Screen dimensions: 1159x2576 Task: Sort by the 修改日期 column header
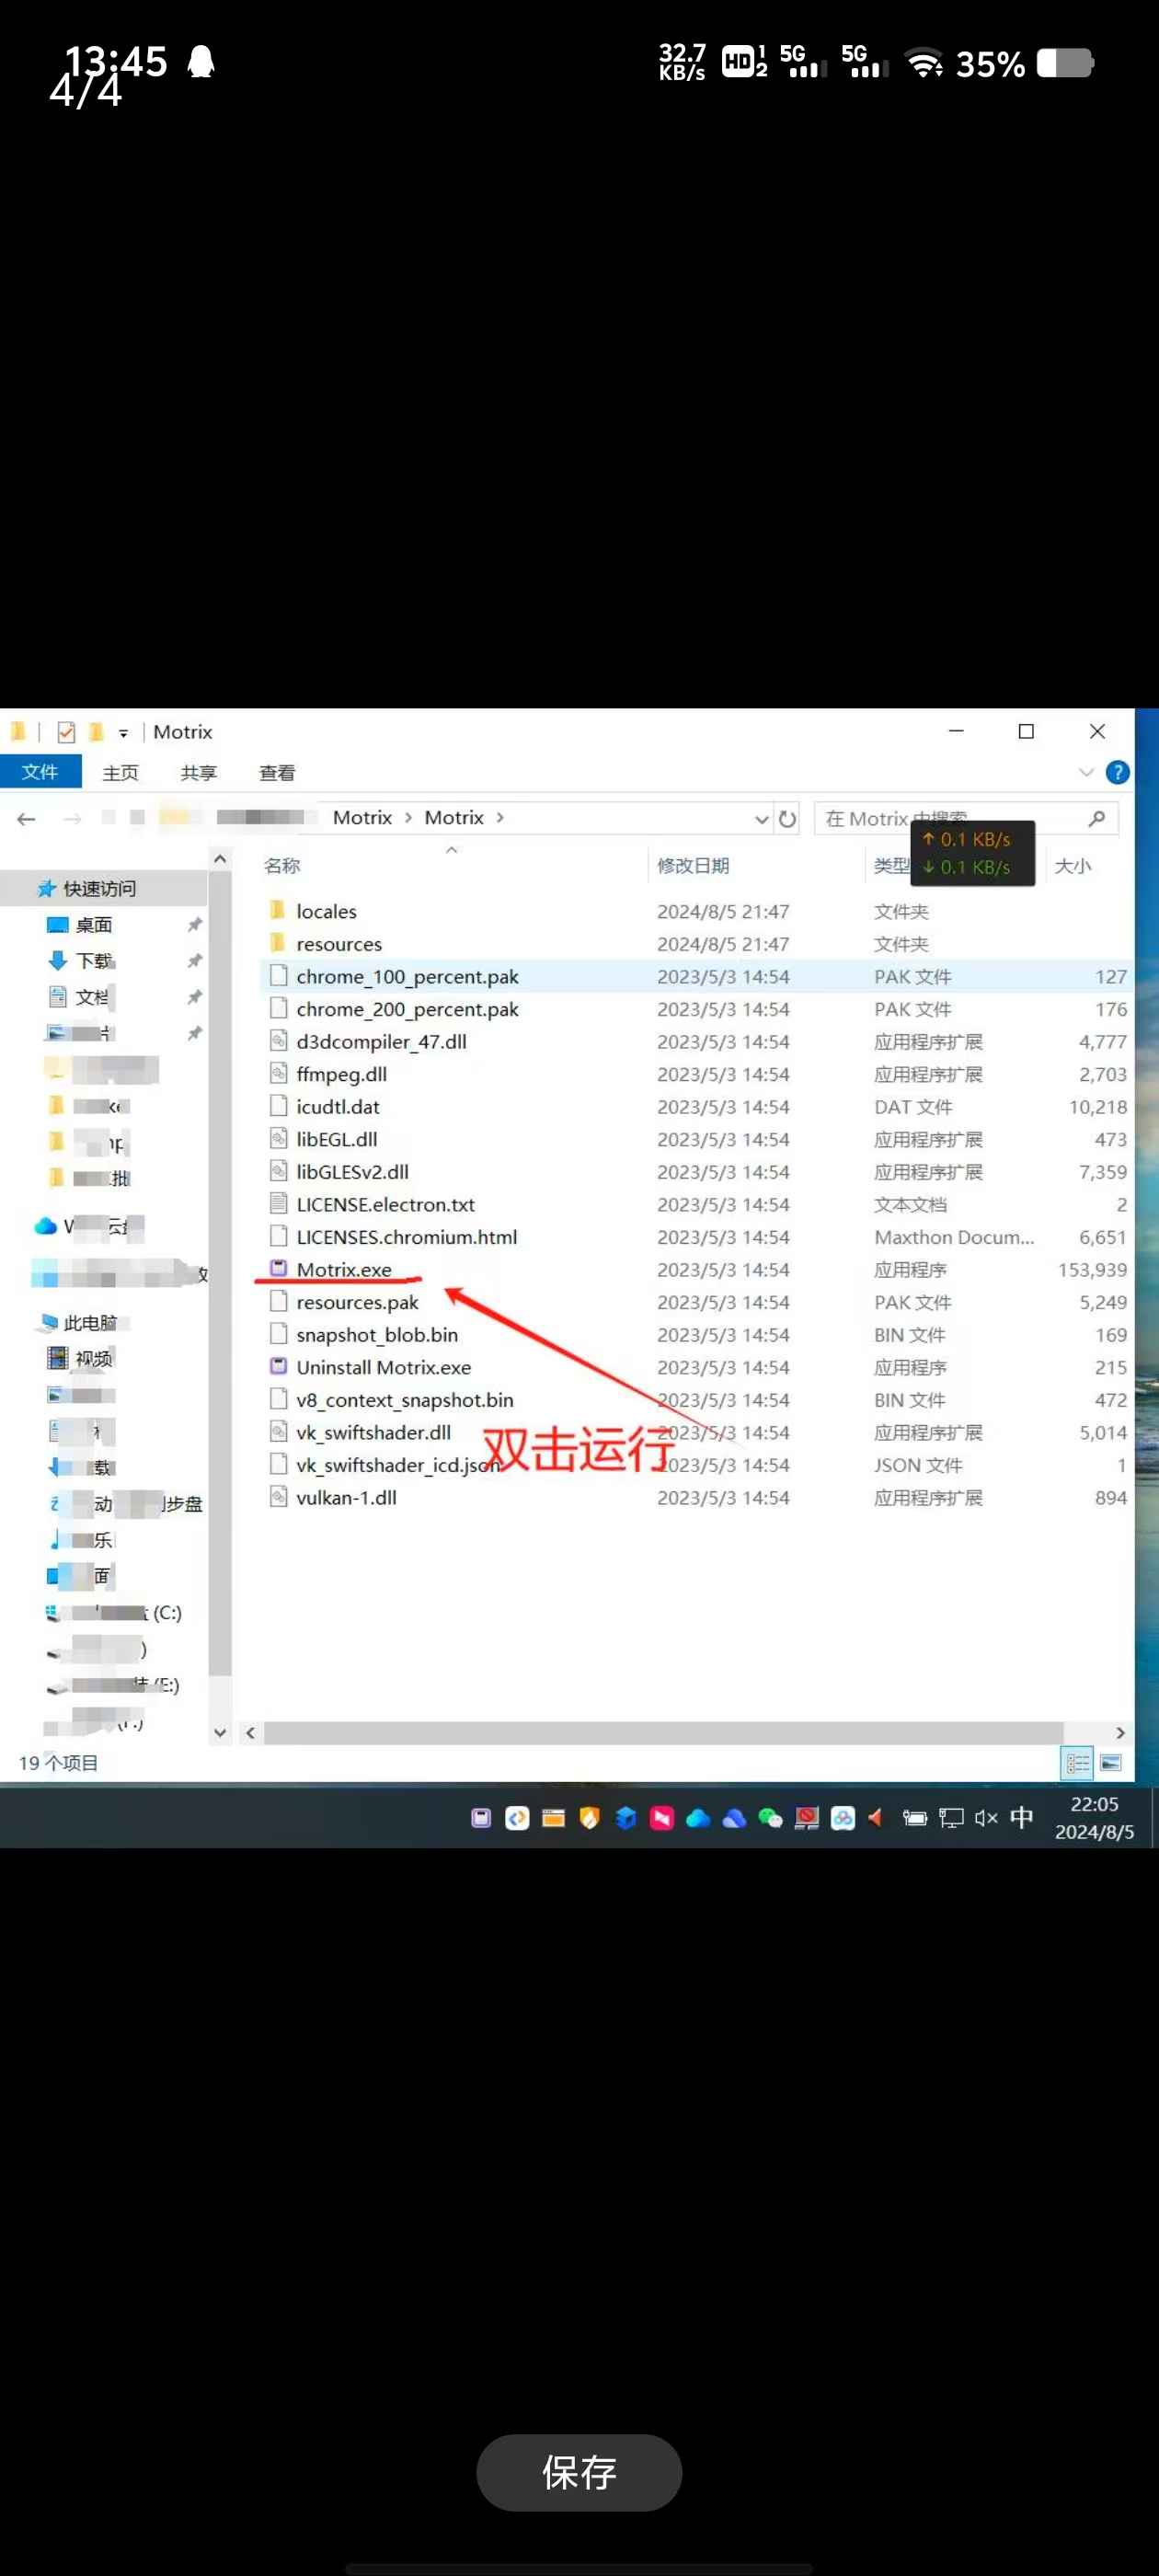coord(693,866)
